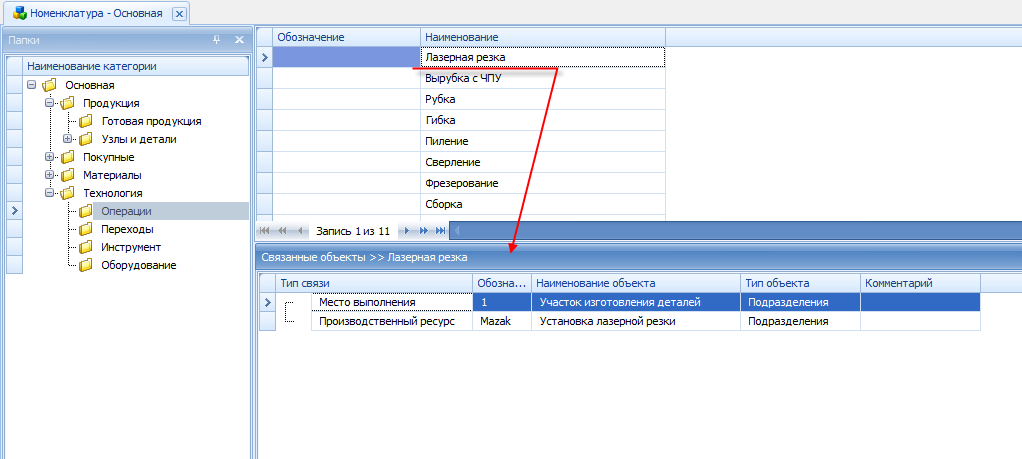This screenshot has width=1022, height=459.
Task: Select Вырубка с ЧПУ row
Action: point(543,78)
